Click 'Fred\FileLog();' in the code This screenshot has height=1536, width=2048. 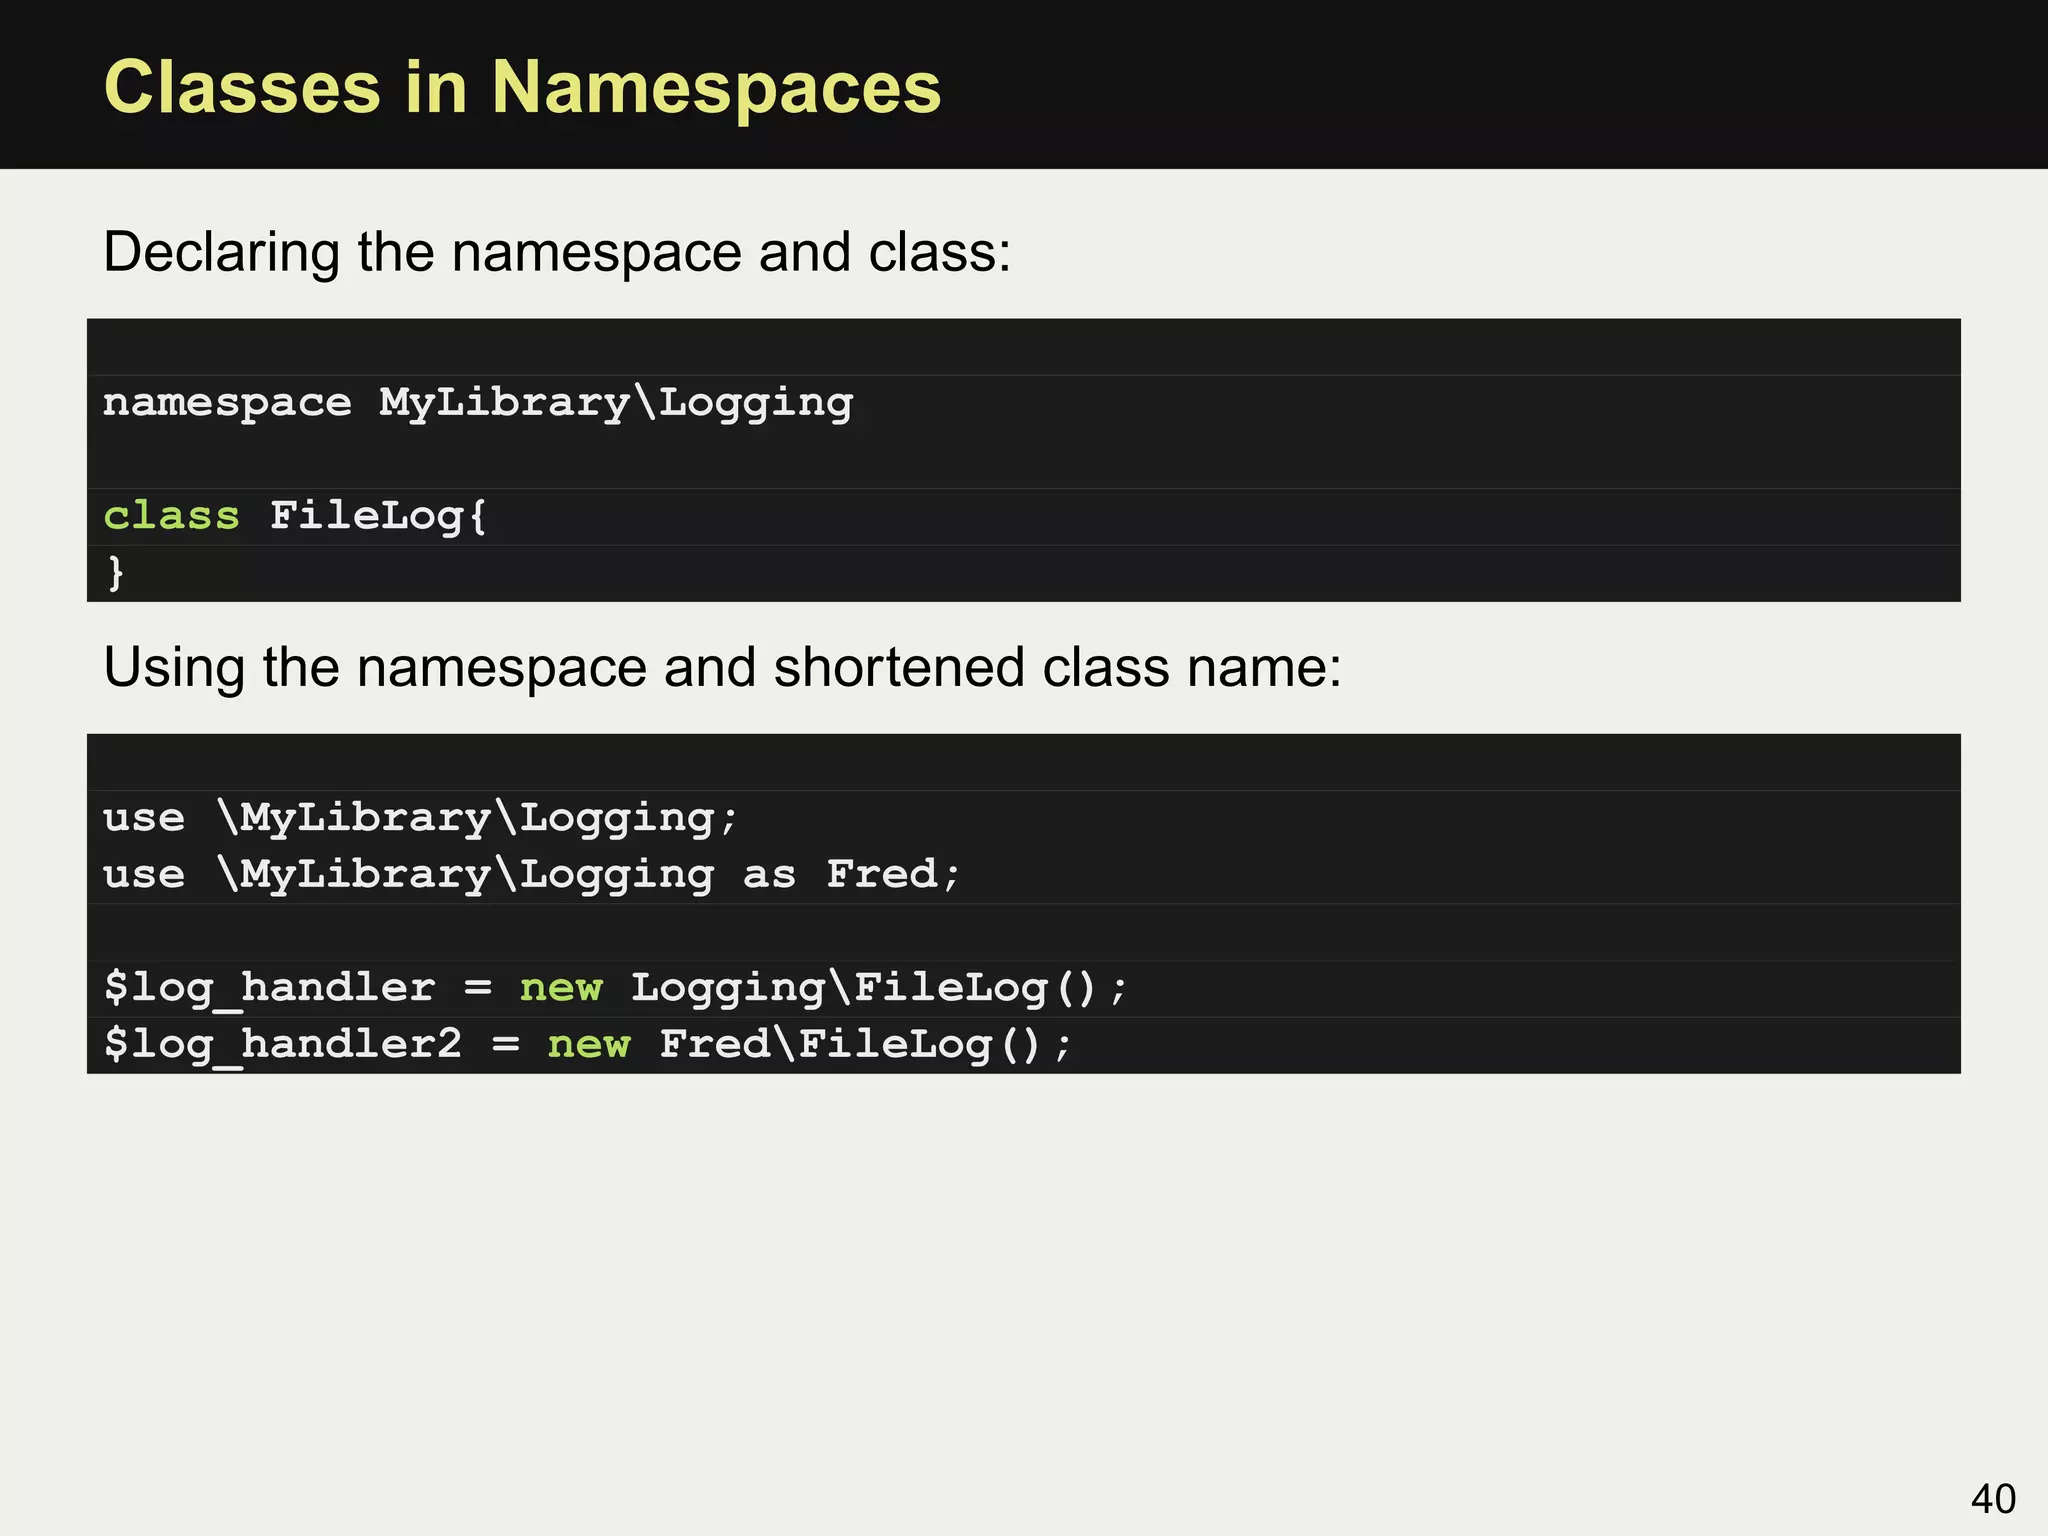[x=865, y=1045]
